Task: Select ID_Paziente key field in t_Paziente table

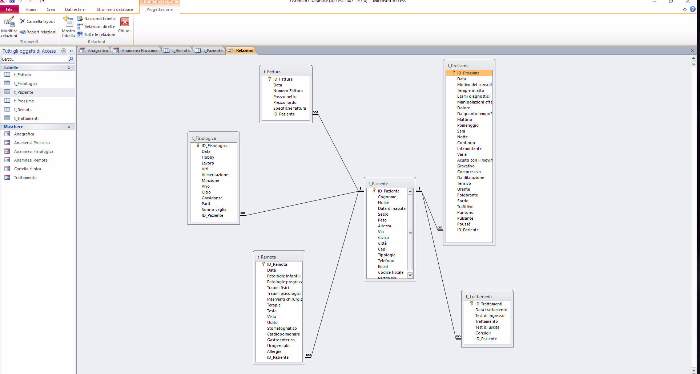Action: pyautogui.click(x=388, y=191)
